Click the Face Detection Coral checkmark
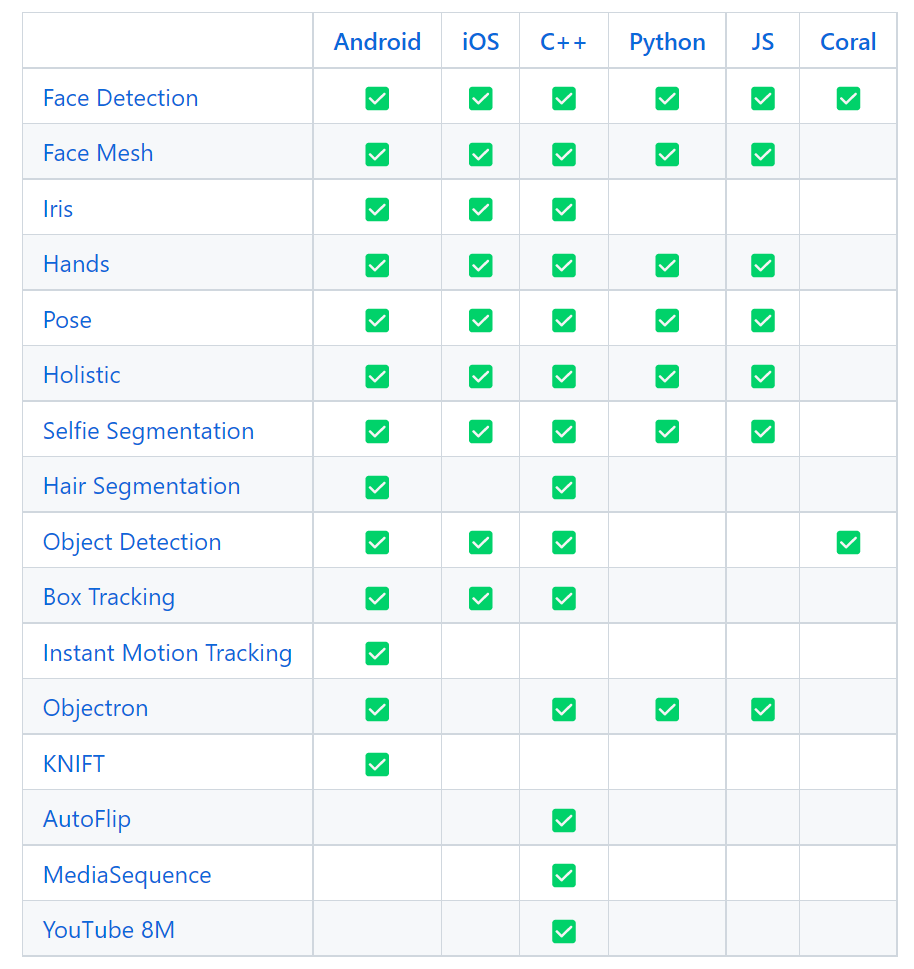 tap(848, 98)
